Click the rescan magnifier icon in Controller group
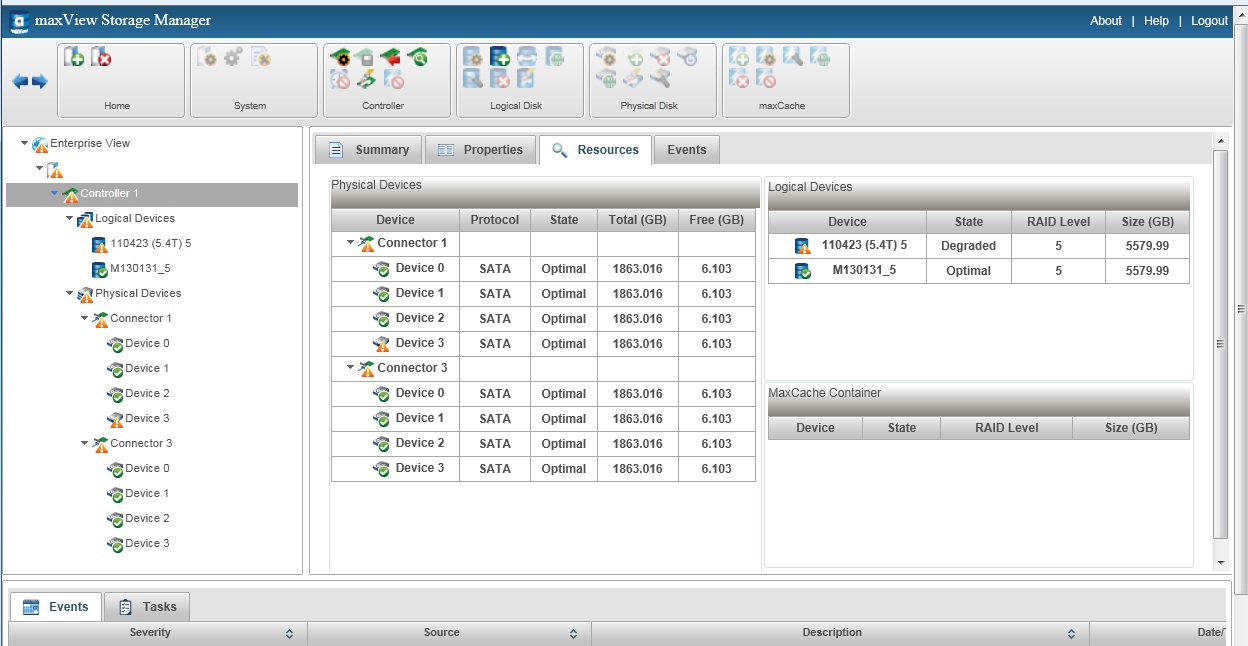The image size is (1248, 646). point(417,58)
